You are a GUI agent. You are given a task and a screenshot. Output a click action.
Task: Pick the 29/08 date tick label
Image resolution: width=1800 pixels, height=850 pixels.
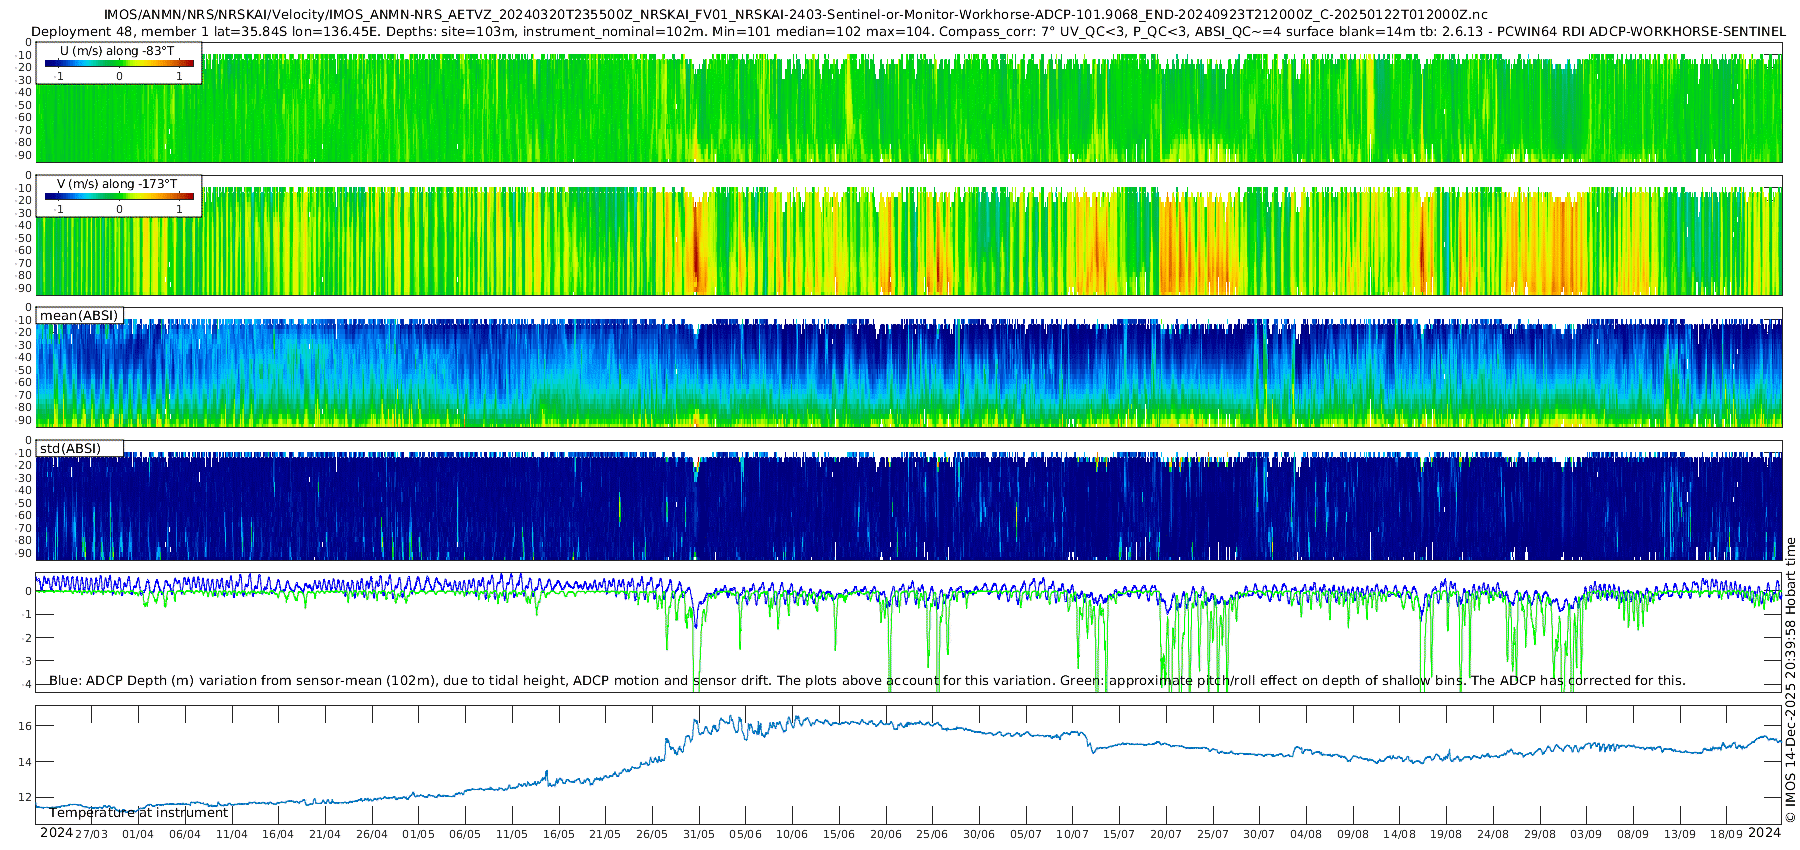(x=1540, y=834)
